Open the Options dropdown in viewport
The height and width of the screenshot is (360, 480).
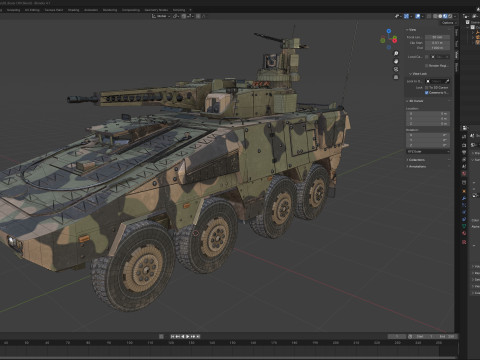[x=449, y=23]
